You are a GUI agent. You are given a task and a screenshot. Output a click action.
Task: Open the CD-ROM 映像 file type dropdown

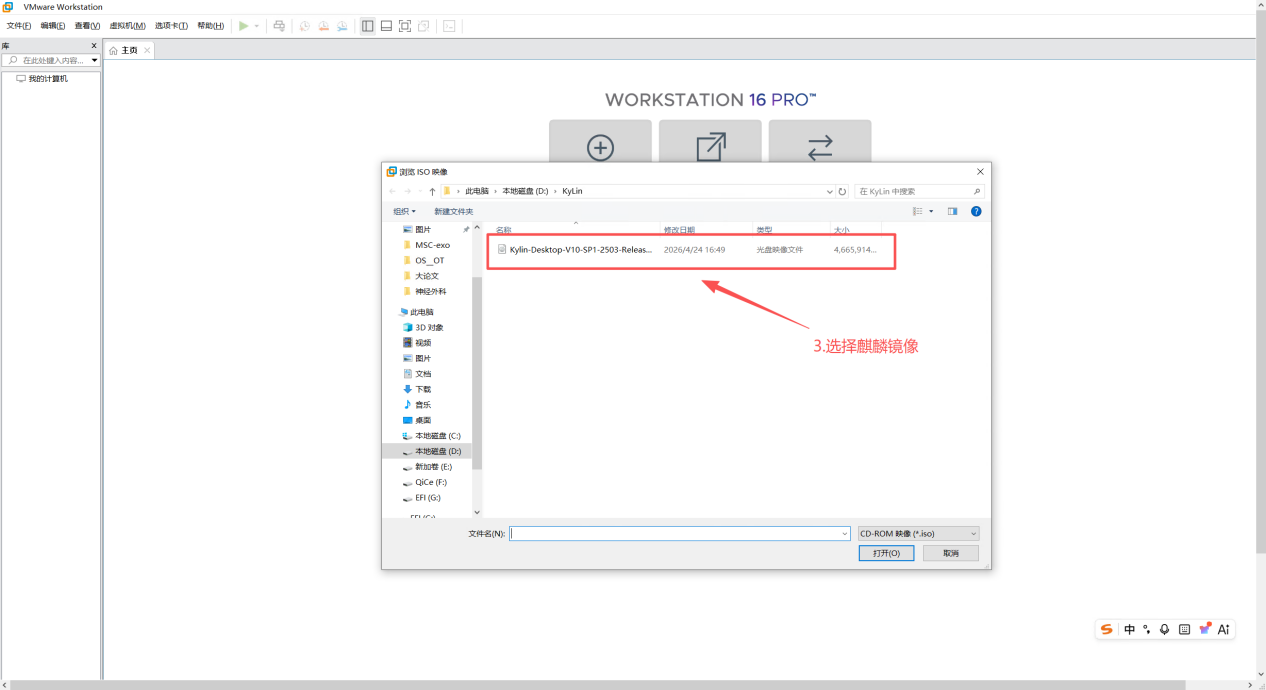(919, 534)
